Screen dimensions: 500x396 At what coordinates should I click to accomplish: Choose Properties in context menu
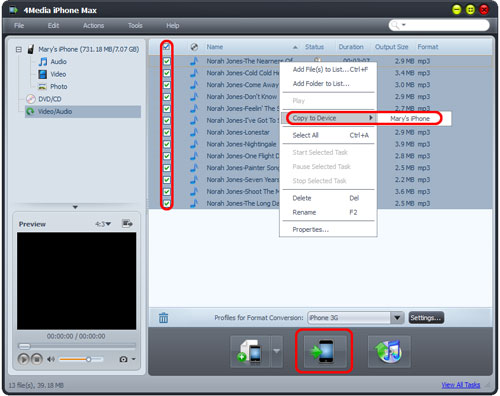[x=330, y=230]
